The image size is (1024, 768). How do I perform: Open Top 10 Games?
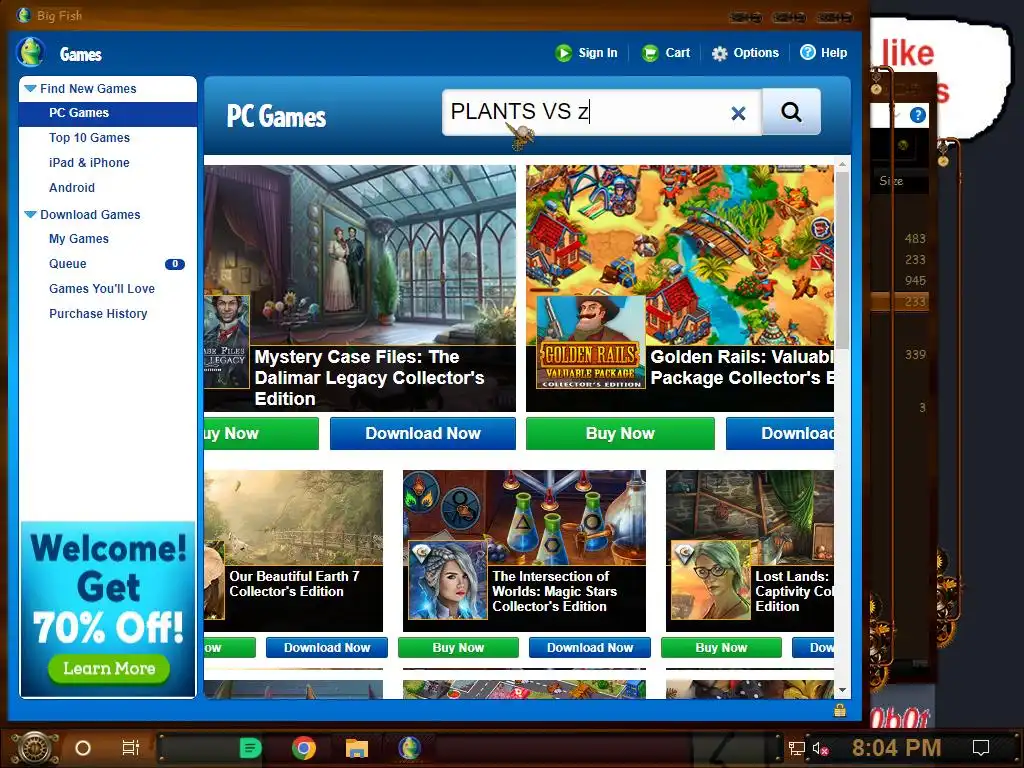[x=89, y=138]
